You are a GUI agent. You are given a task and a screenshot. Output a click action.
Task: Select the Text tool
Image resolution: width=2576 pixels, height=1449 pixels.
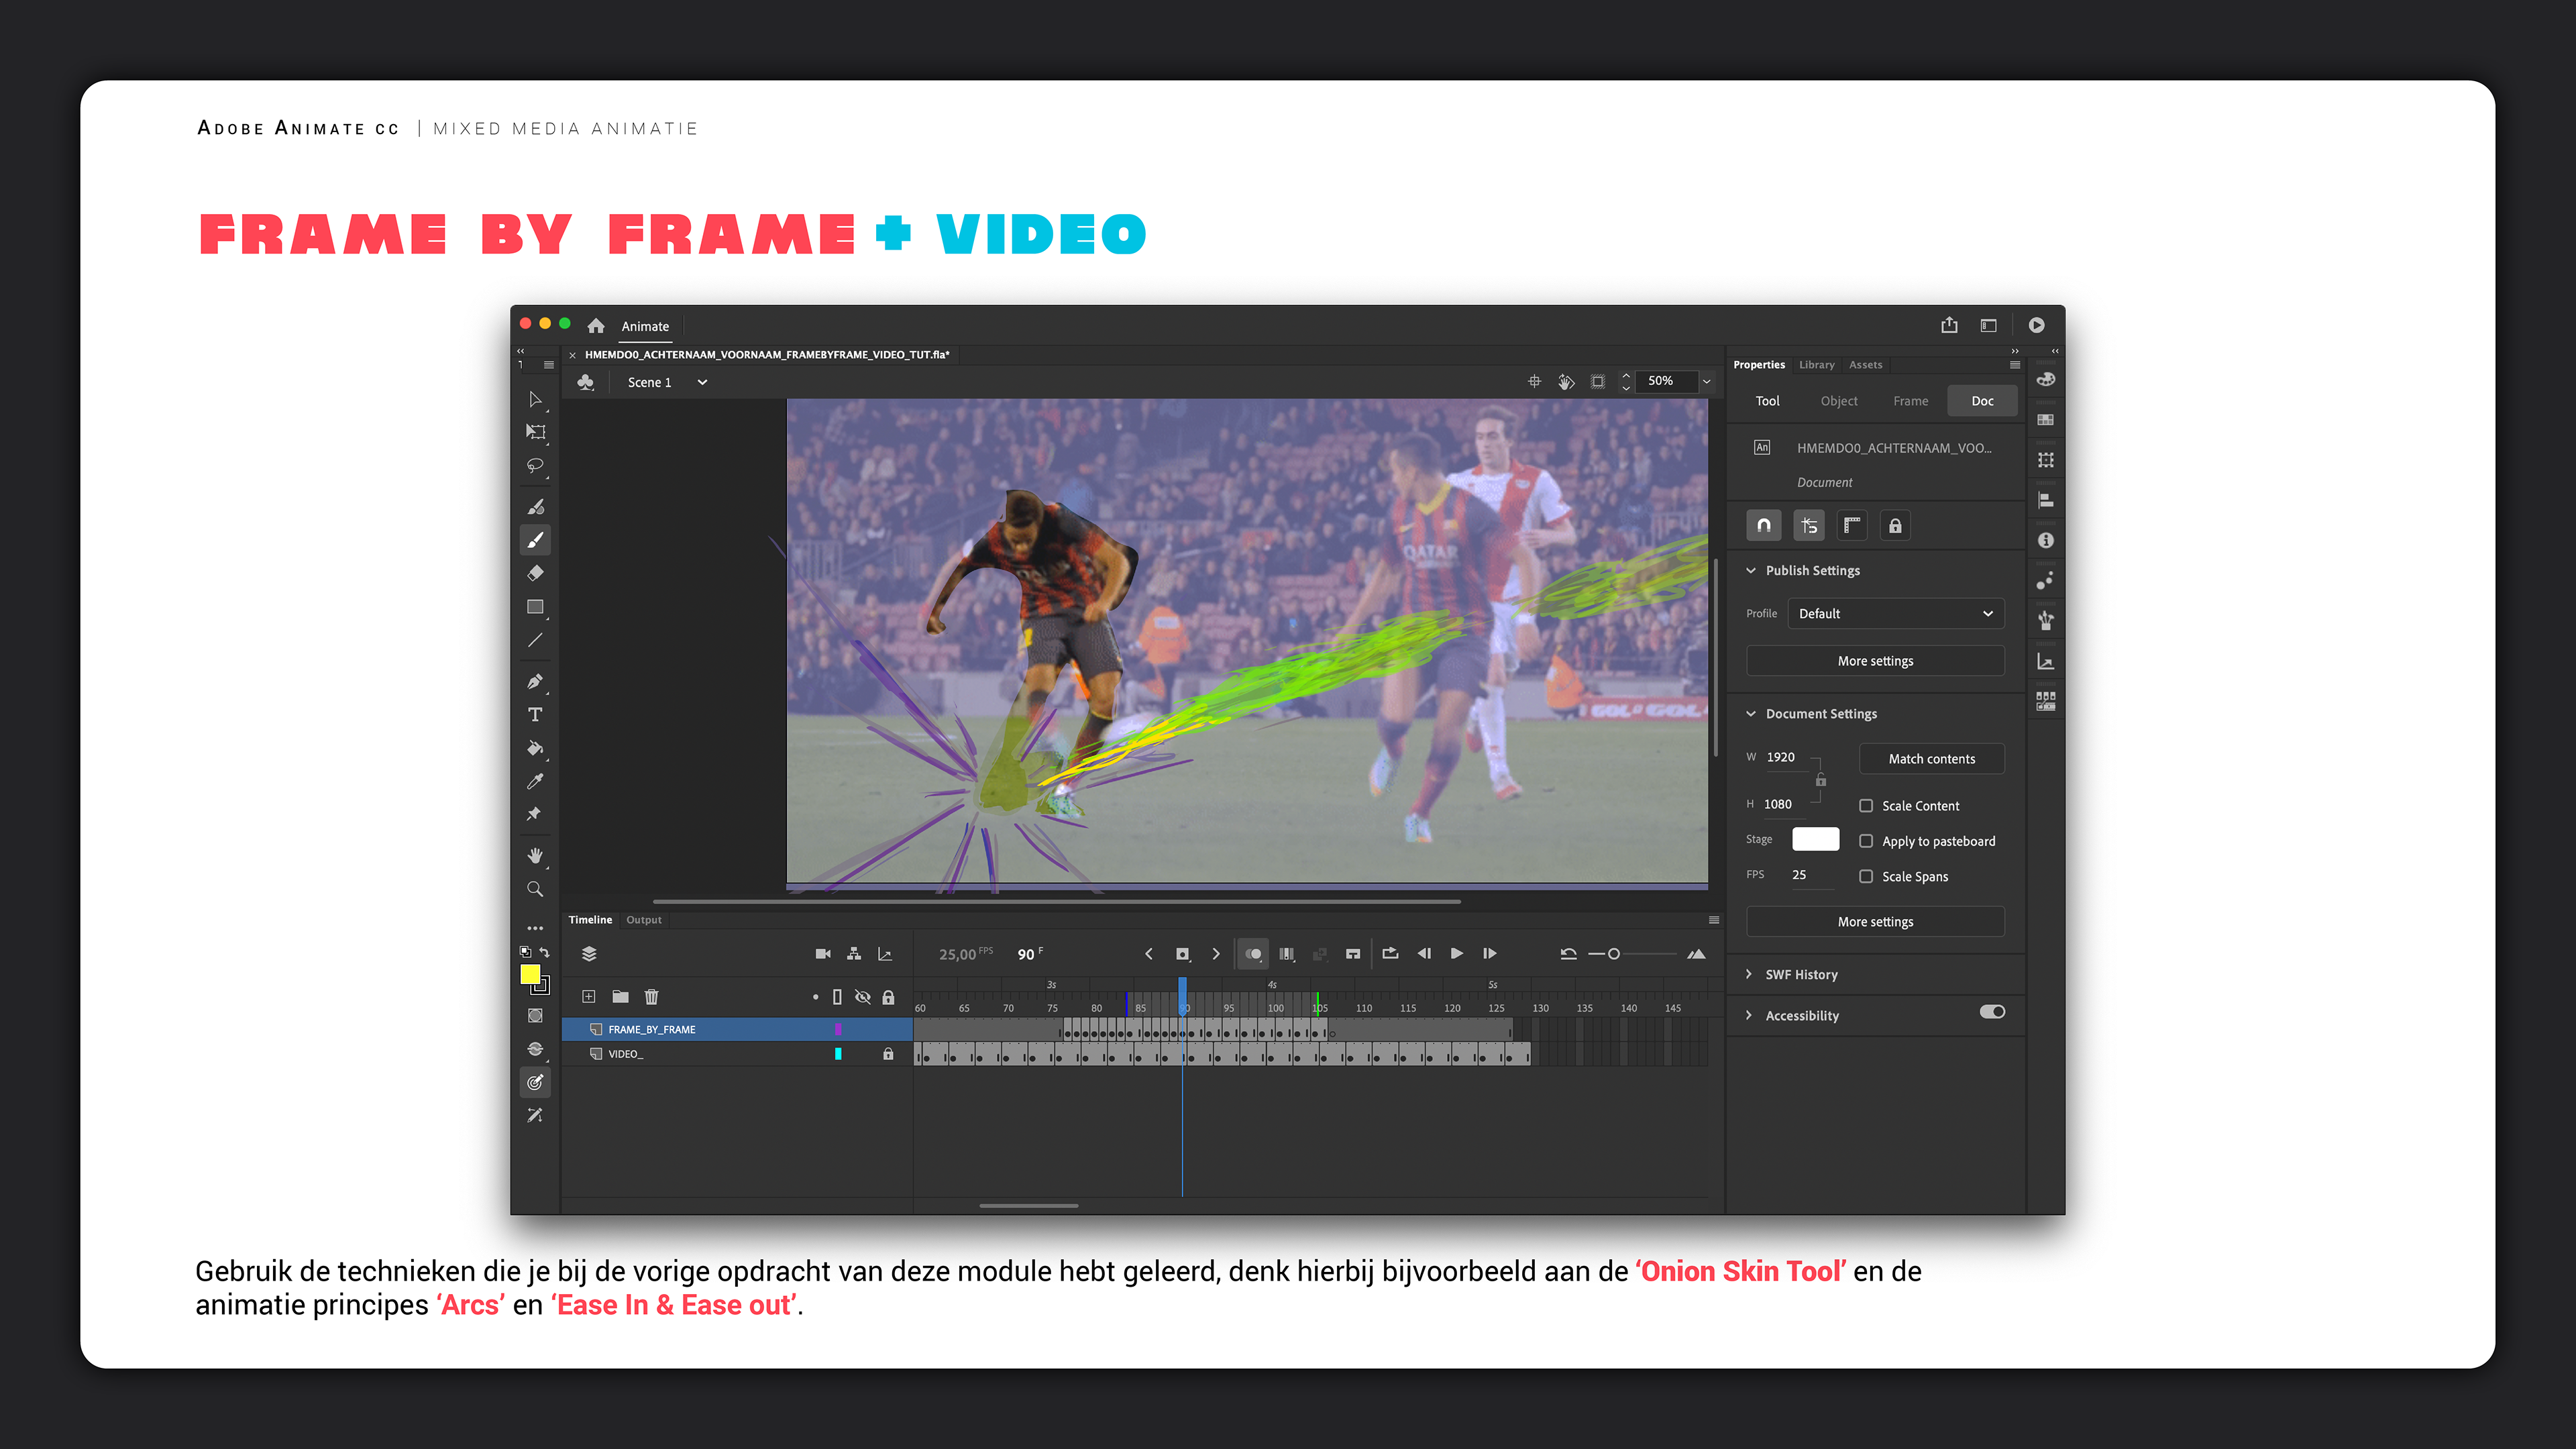(535, 714)
